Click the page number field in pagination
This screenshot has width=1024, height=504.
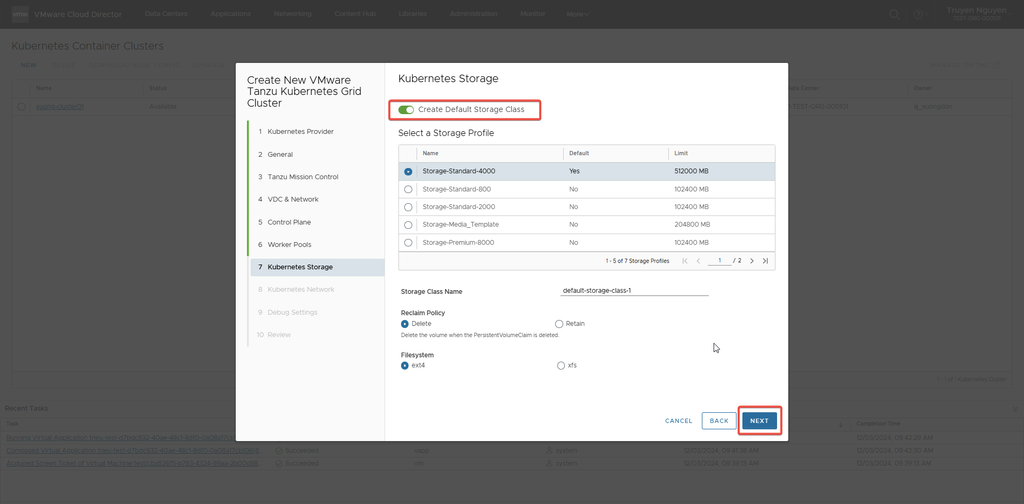click(x=720, y=261)
